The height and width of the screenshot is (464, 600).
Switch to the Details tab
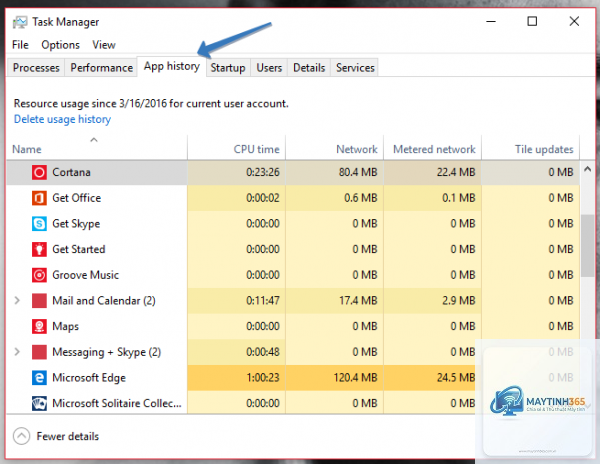309,68
